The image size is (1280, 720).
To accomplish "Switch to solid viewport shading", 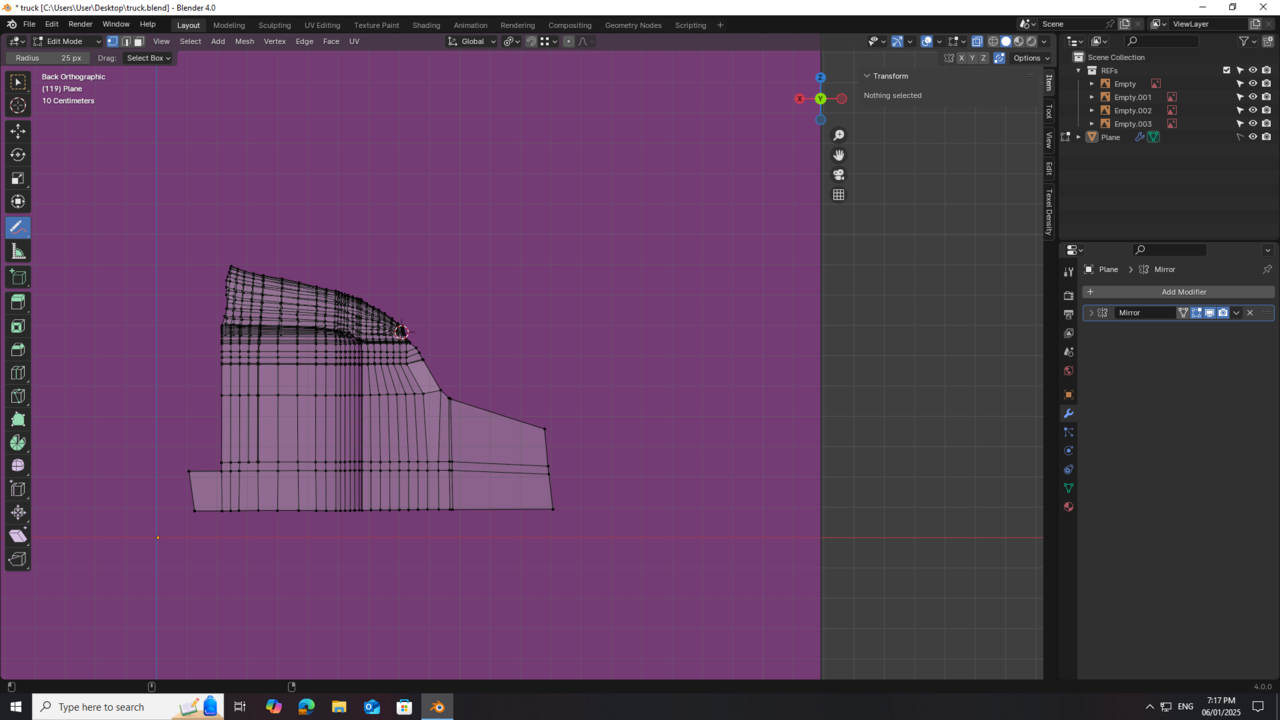I will click(1006, 41).
